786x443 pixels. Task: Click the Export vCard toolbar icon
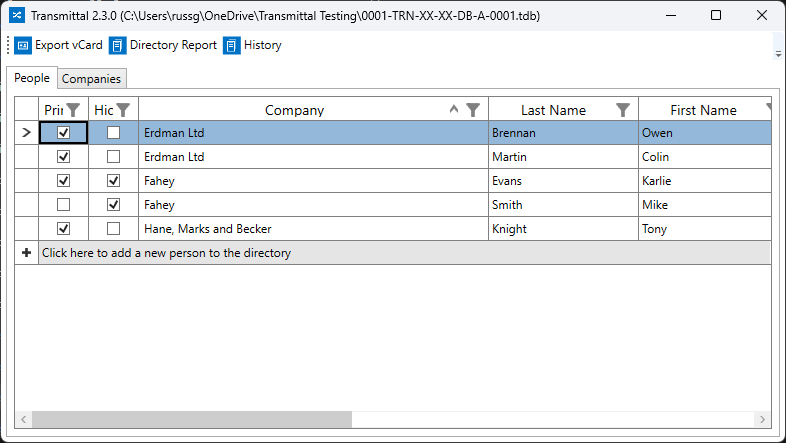(x=23, y=45)
